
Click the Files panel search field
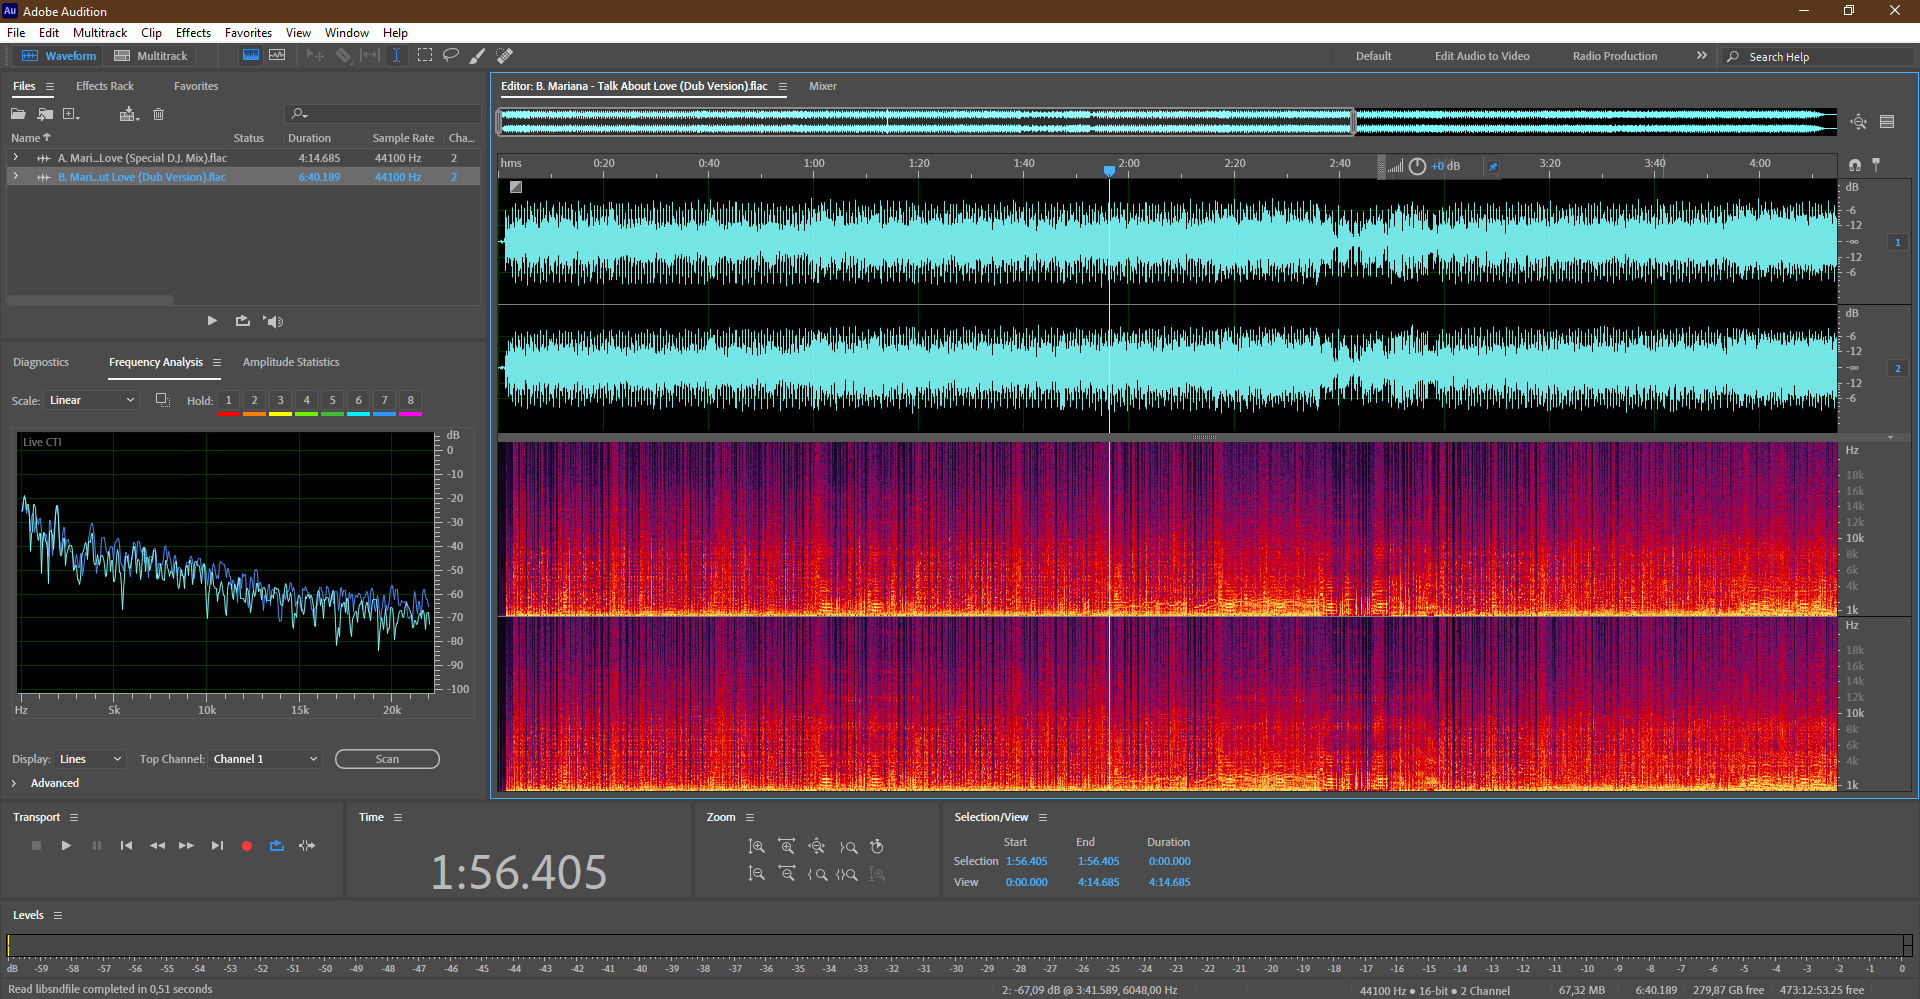(x=383, y=114)
